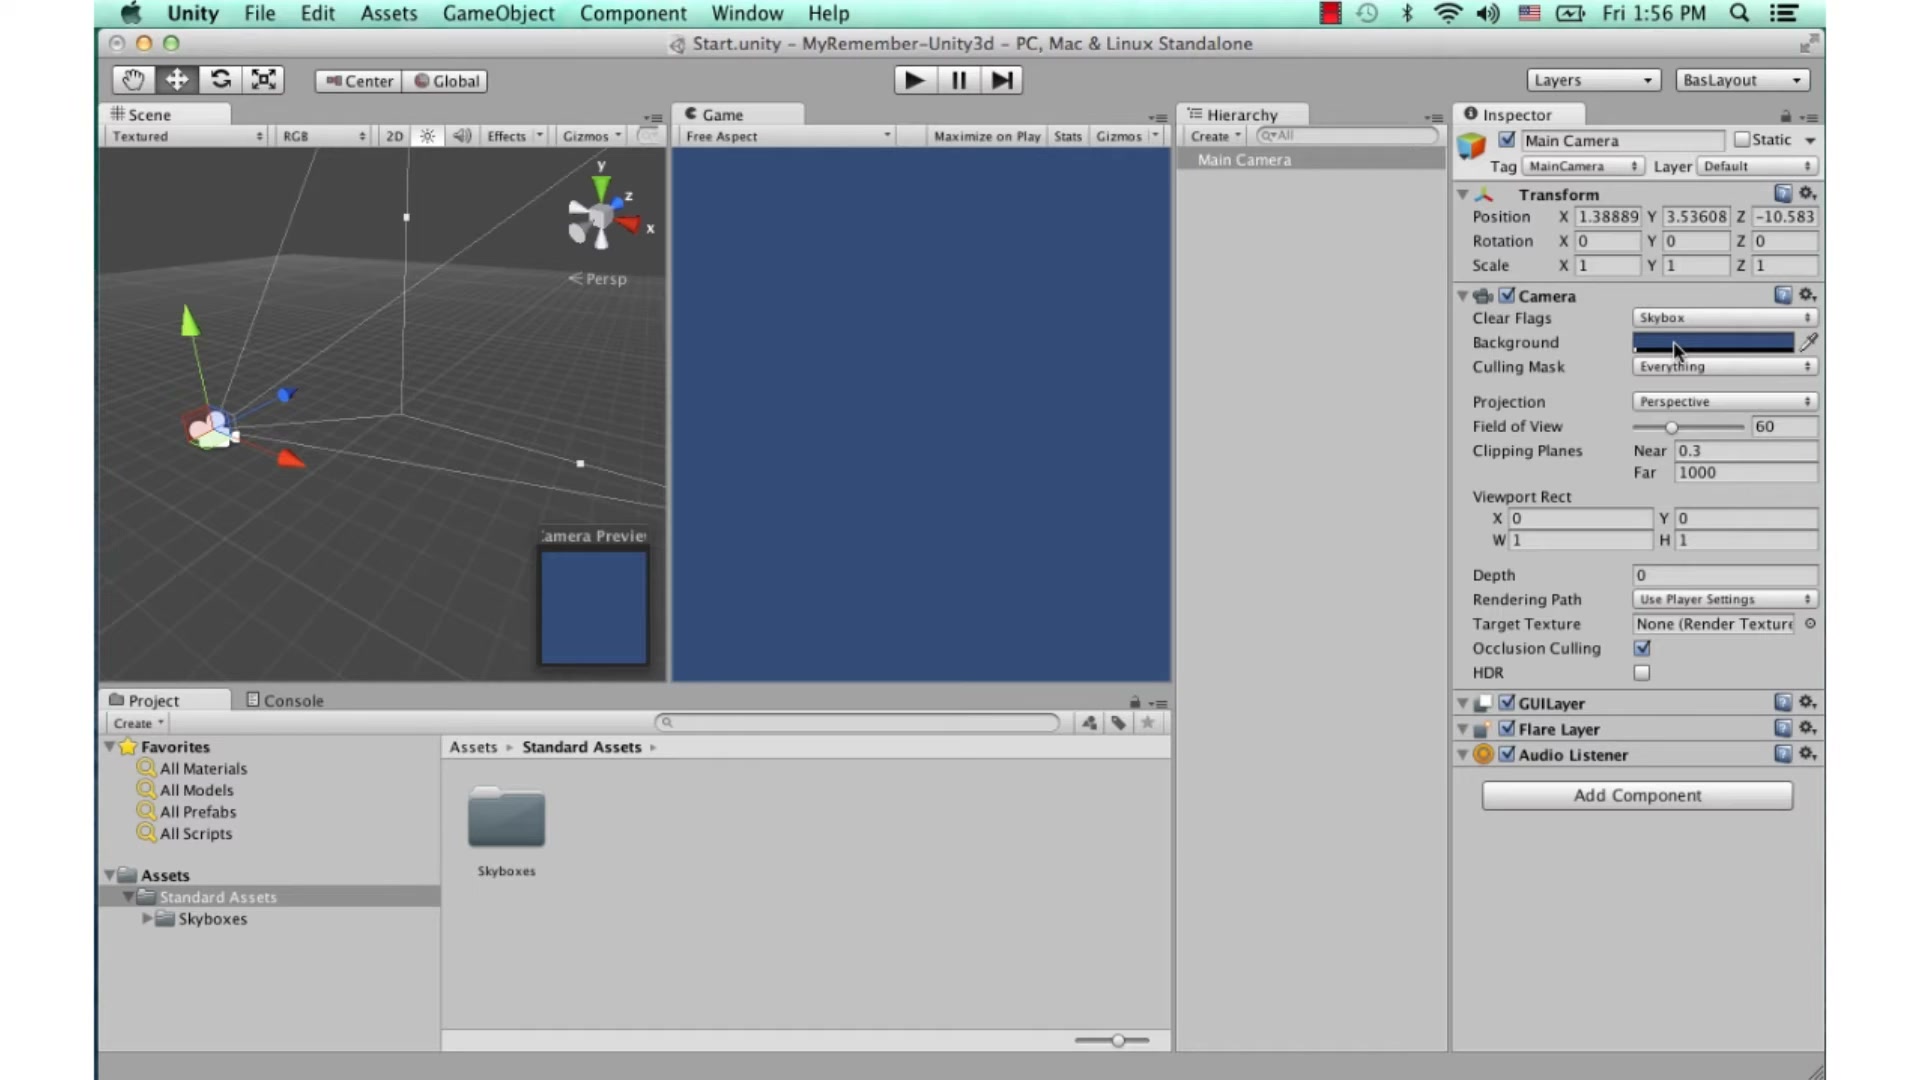Disable the Audio Listener checkbox
The height and width of the screenshot is (1080, 1920).
(1507, 755)
